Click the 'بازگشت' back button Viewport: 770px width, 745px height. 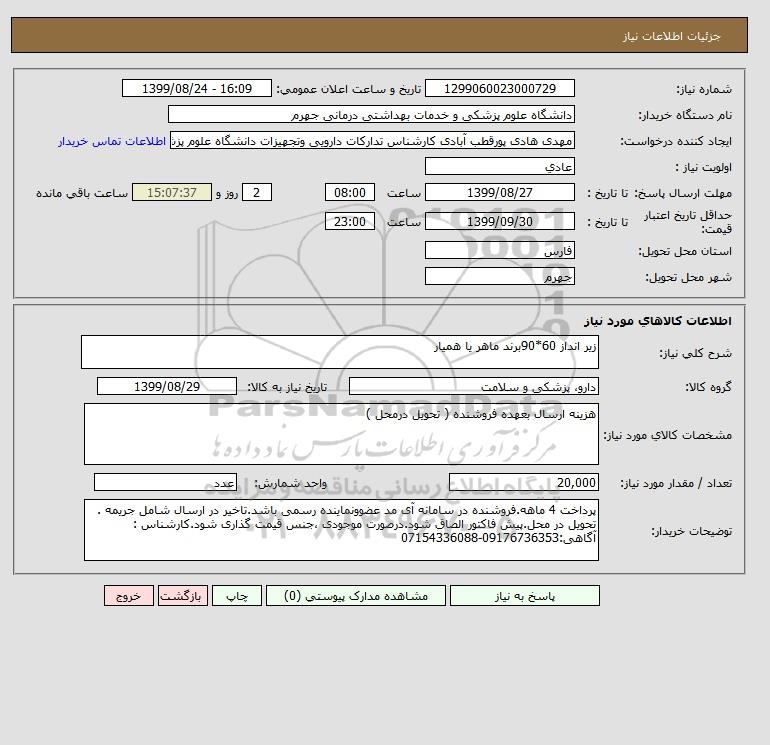[183, 596]
